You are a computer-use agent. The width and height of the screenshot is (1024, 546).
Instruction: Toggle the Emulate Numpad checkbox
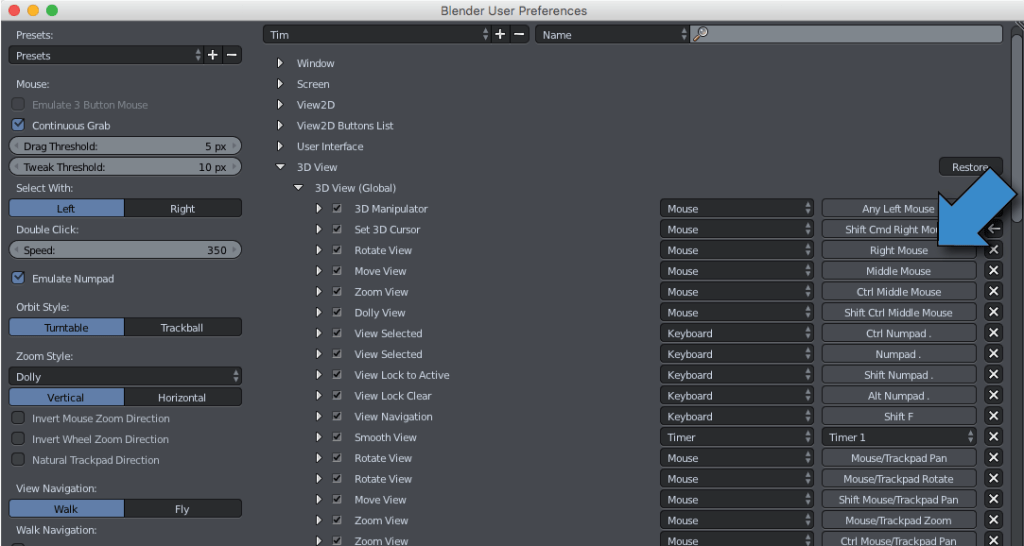[x=18, y=278]
